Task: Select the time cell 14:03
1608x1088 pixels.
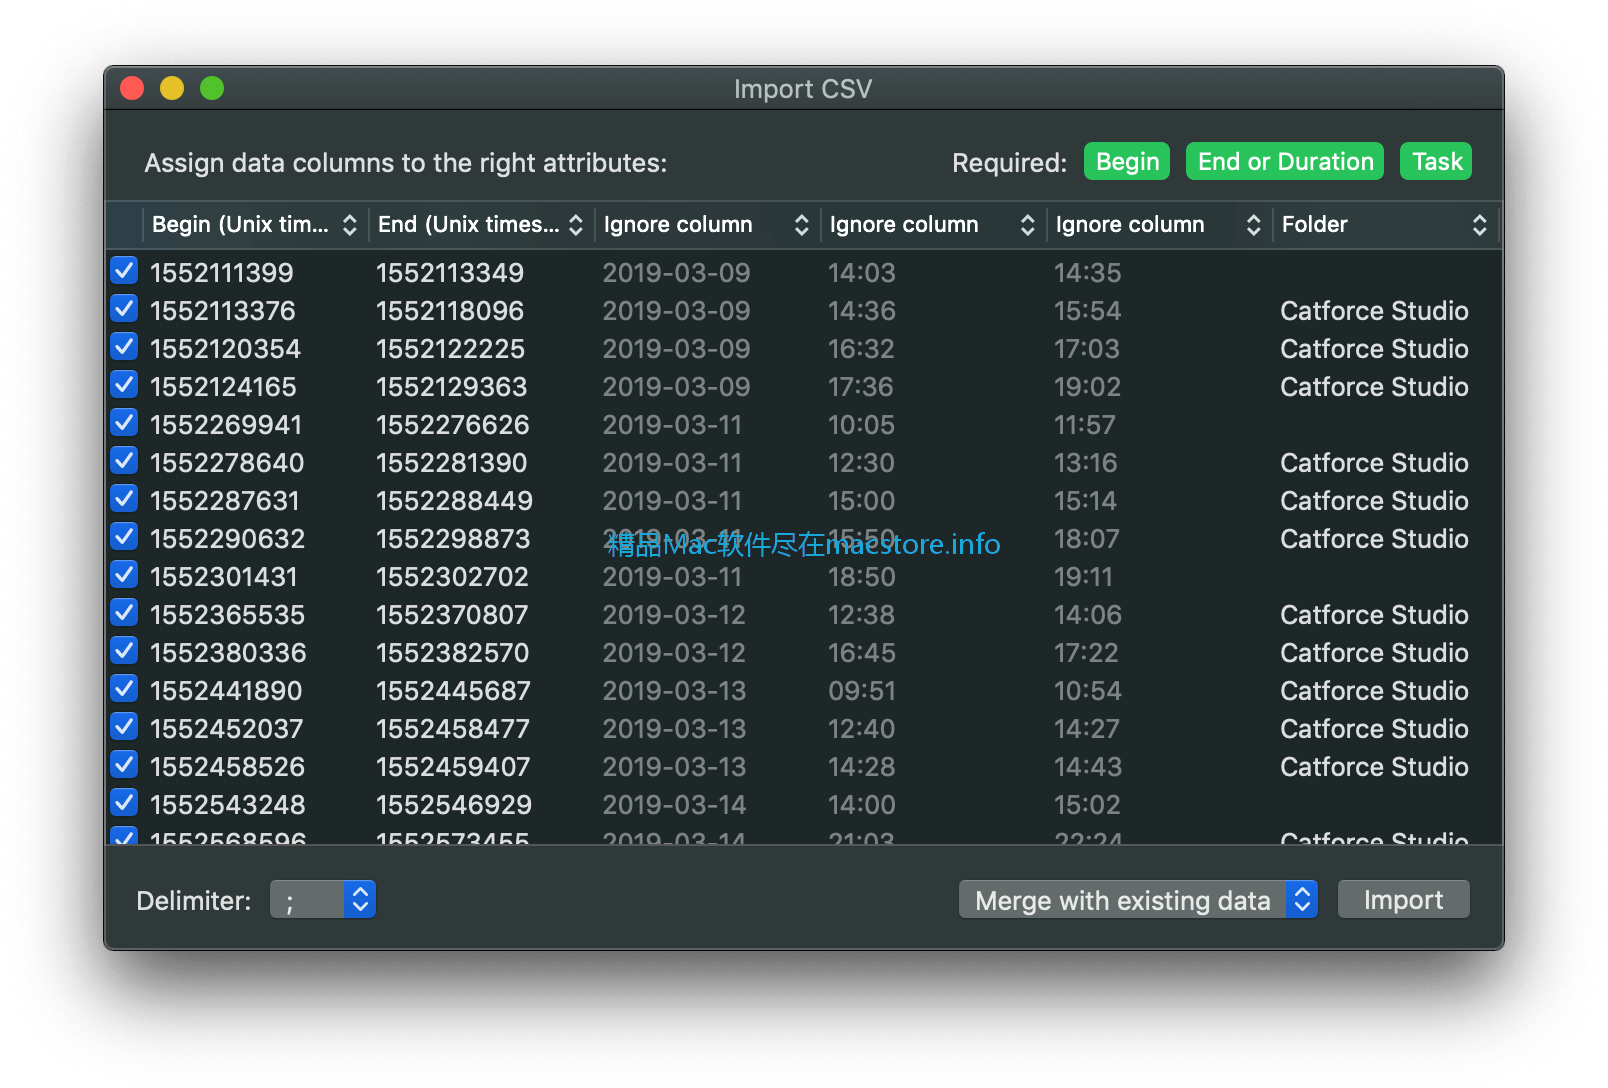Action: (x=862, y=273)
